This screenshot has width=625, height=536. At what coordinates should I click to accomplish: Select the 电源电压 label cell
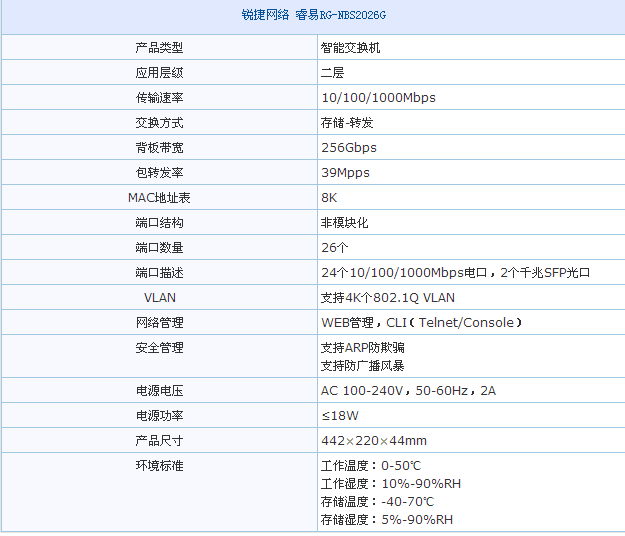pos(159,391)
